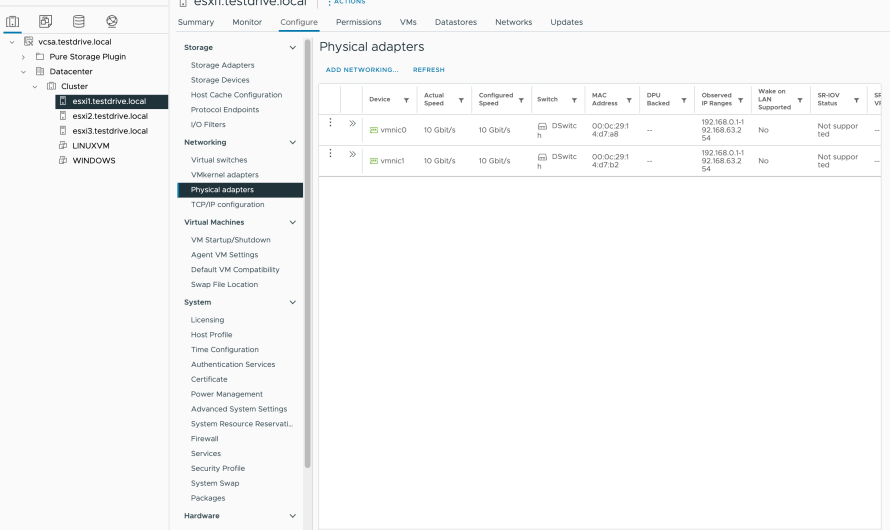Expand the vmnic1 row details
890x530 pixels.
coord(352,154)
